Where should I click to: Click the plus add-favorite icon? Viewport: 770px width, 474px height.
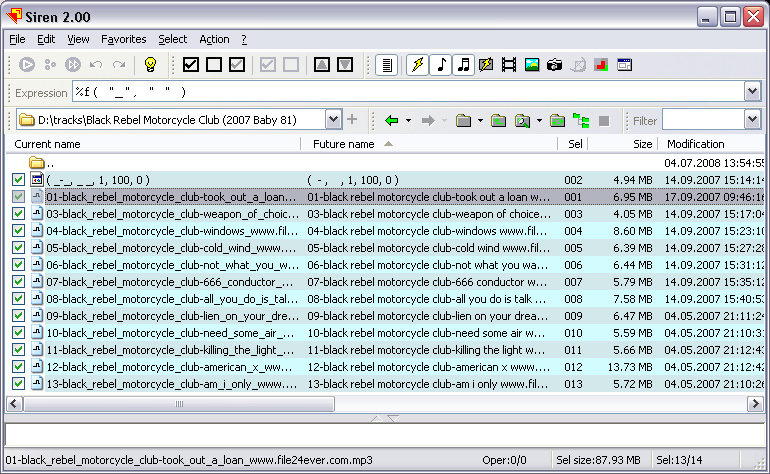point(352,119)
